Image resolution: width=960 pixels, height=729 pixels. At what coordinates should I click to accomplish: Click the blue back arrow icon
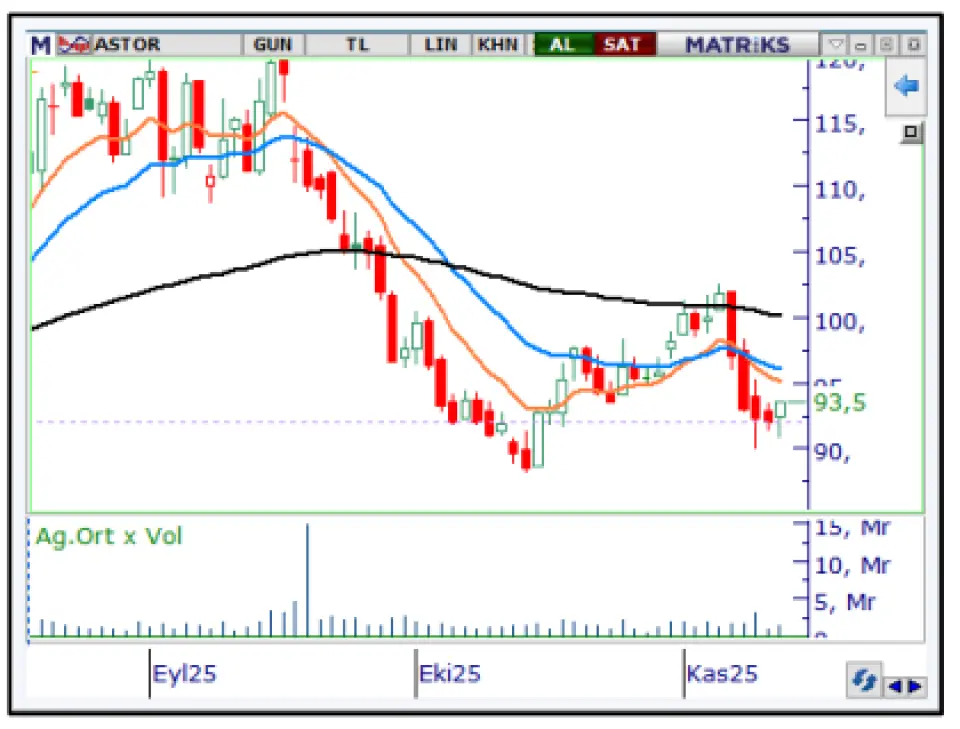[x=906, y=87]
